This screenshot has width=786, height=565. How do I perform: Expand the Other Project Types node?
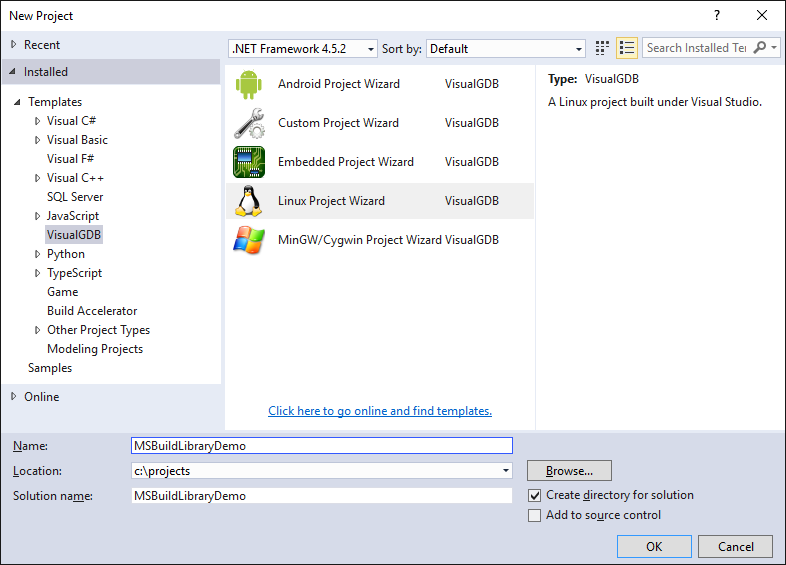[x=38, y=330]
